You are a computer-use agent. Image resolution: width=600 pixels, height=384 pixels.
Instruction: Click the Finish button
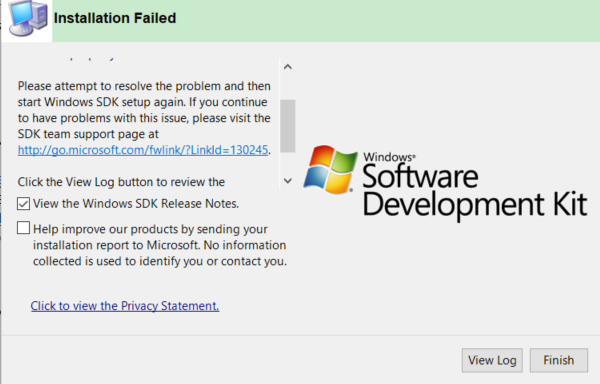click(x=558, y=360)
